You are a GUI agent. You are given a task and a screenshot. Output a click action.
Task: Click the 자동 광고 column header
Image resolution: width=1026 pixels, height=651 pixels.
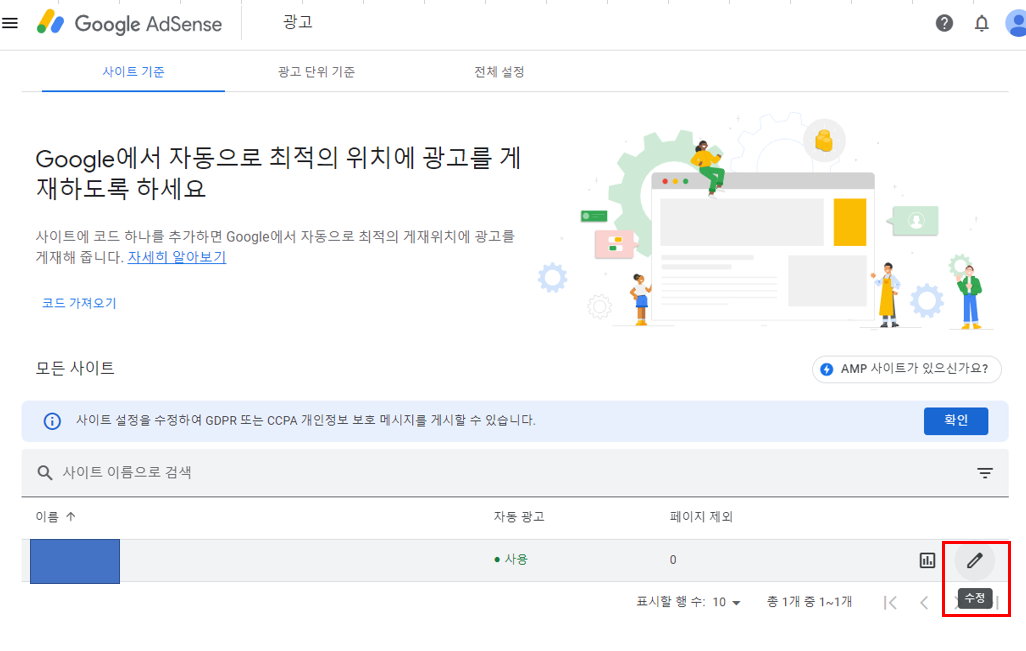518,517
